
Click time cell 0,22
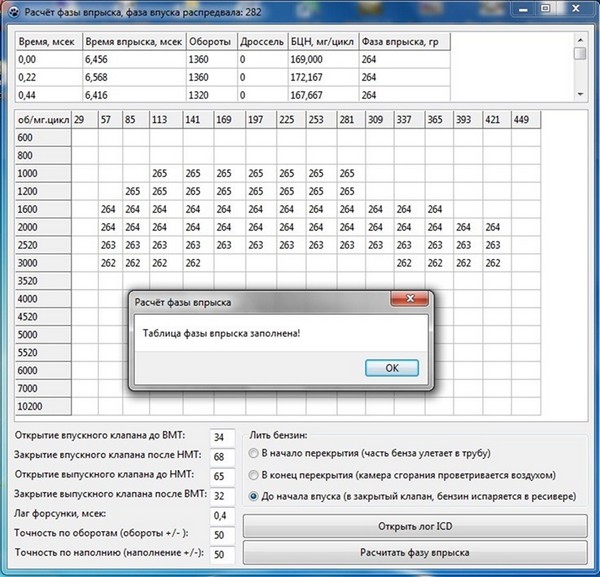(49, 77)
